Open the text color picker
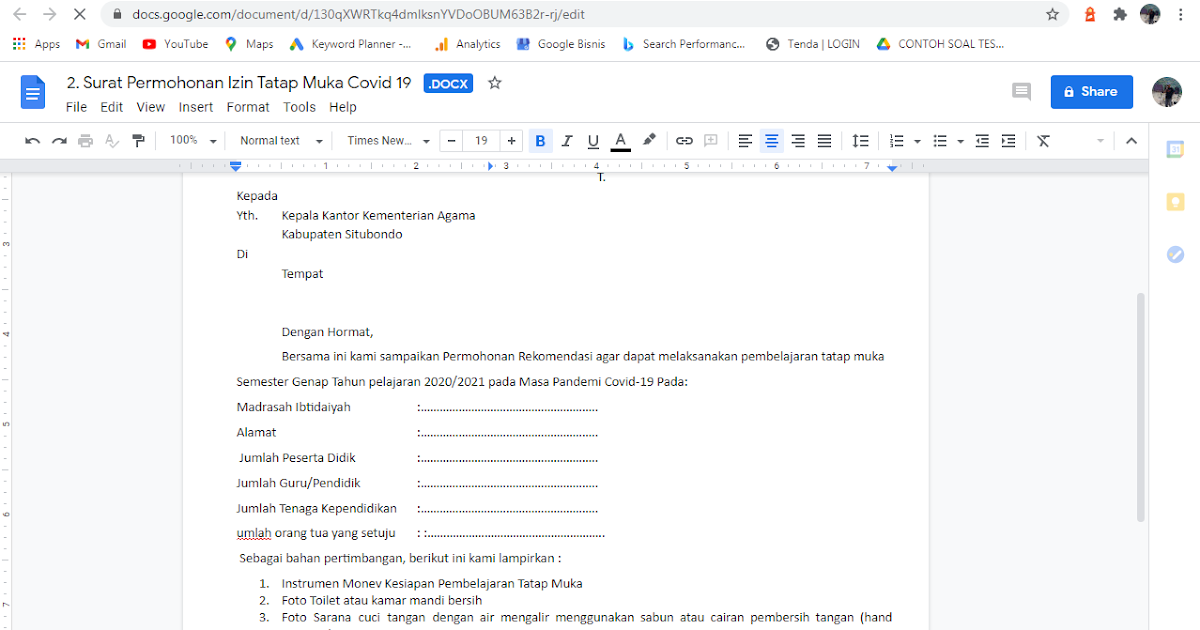 (x=620, y=141)
